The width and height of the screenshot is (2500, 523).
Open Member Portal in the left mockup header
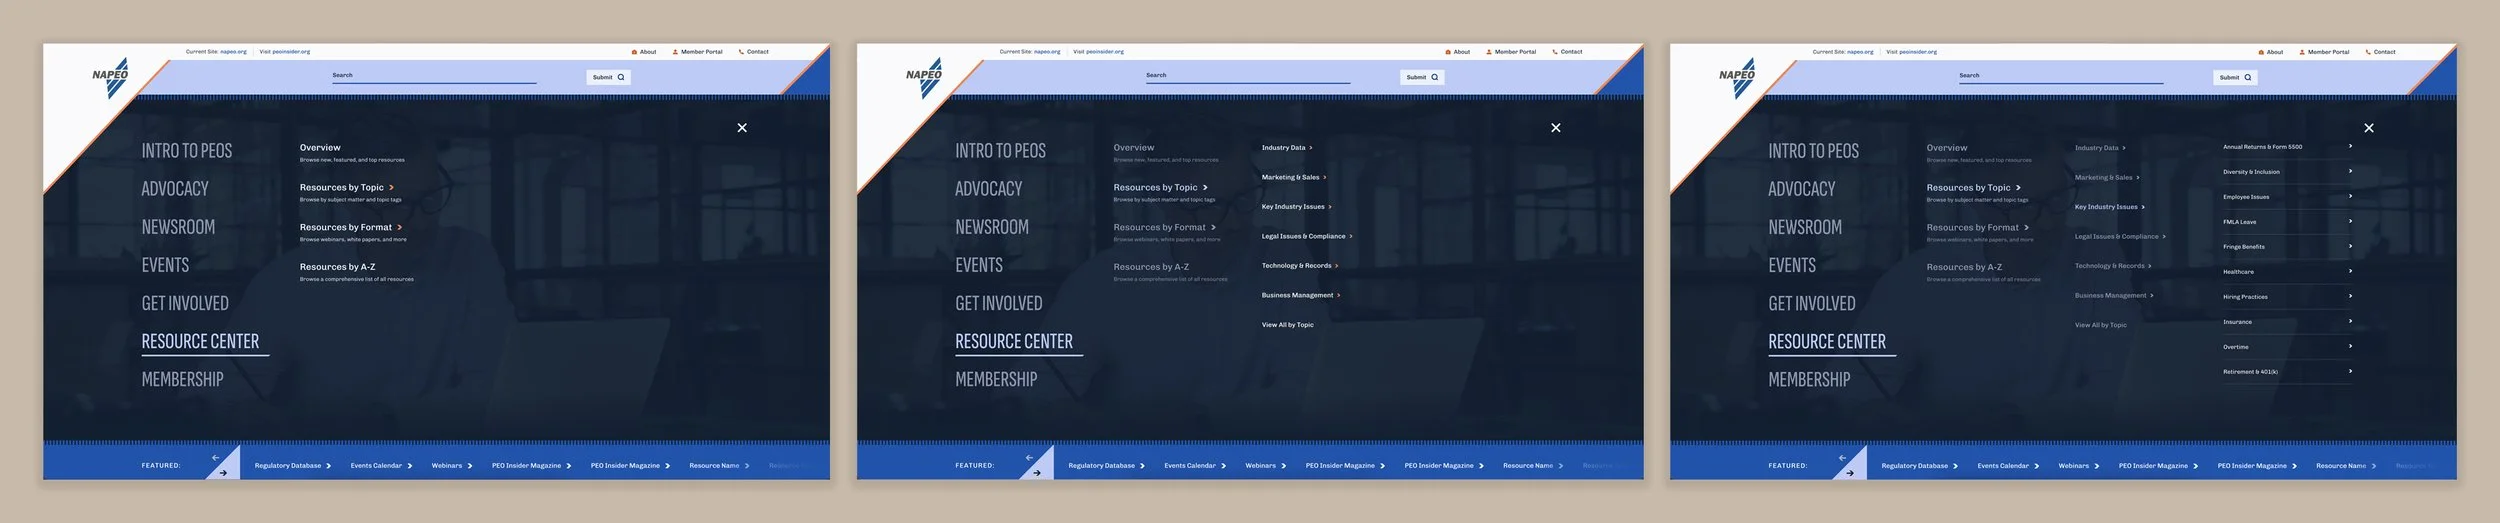697,52
